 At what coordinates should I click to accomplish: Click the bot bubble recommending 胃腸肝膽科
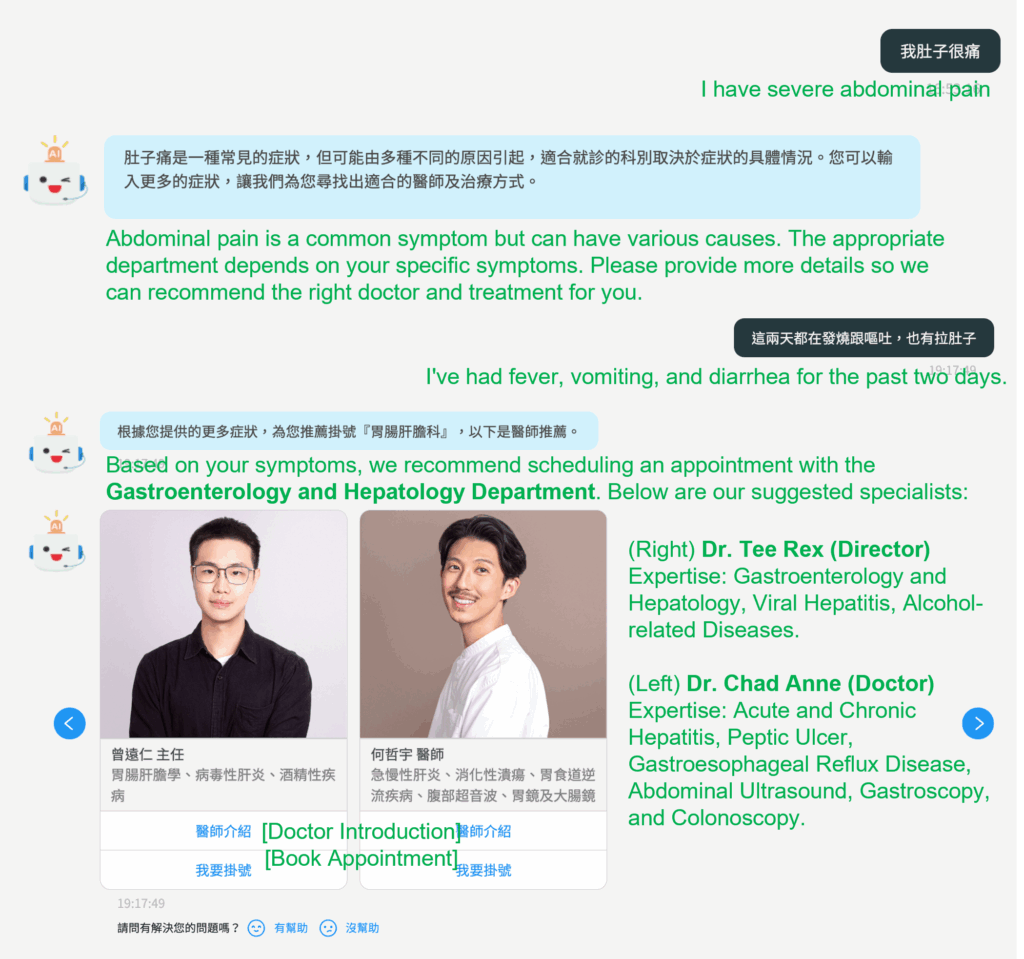tap(348, 431)
